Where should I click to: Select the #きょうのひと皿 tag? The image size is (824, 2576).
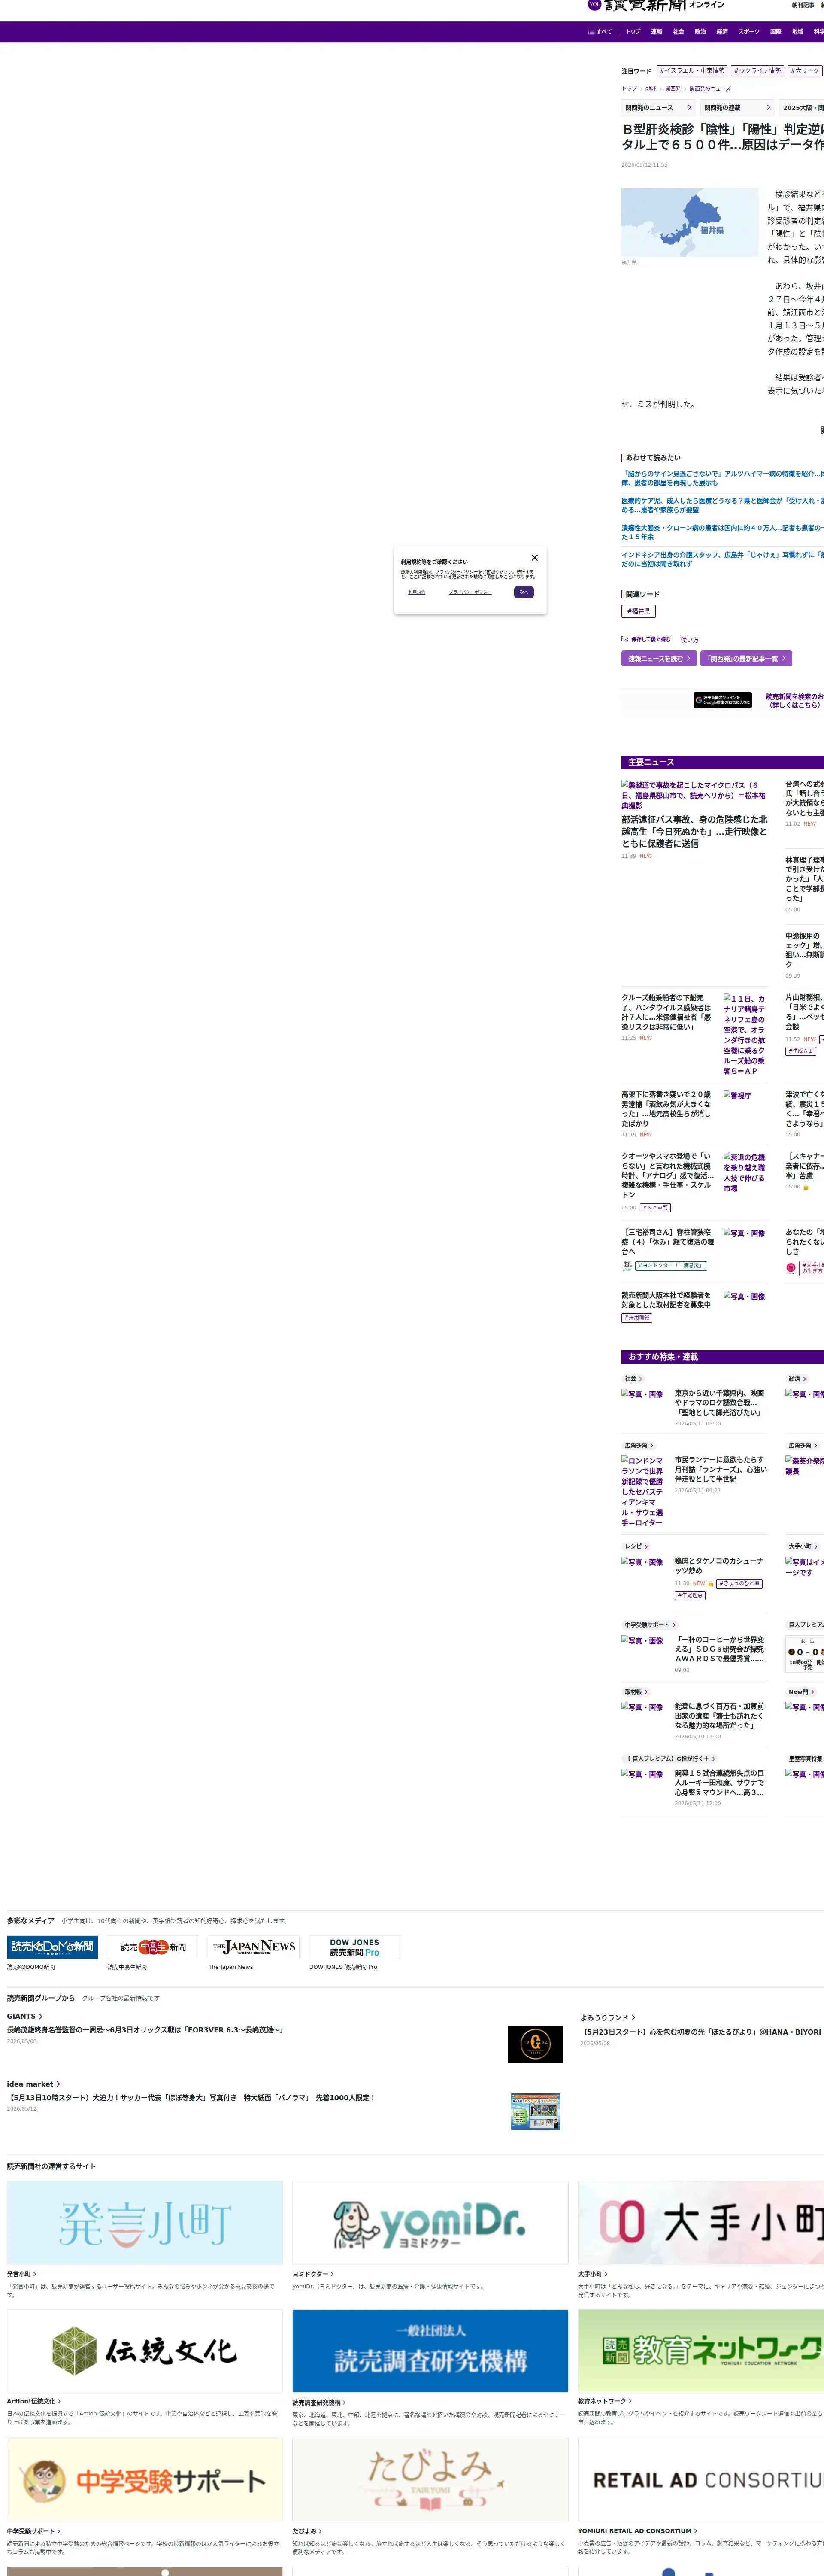click(x=739, y=1584)
